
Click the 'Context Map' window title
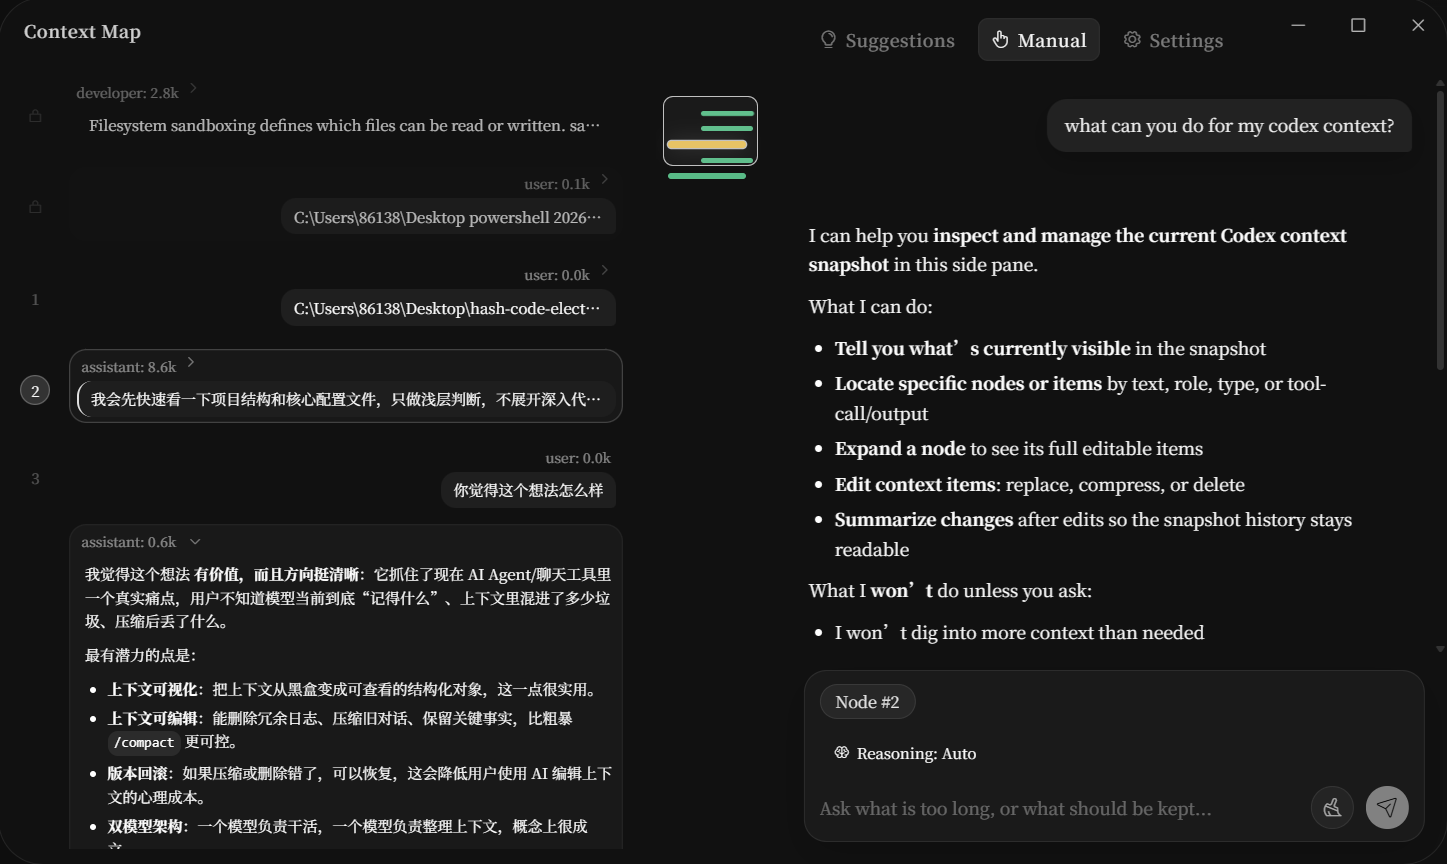click(x=82, y=32)
